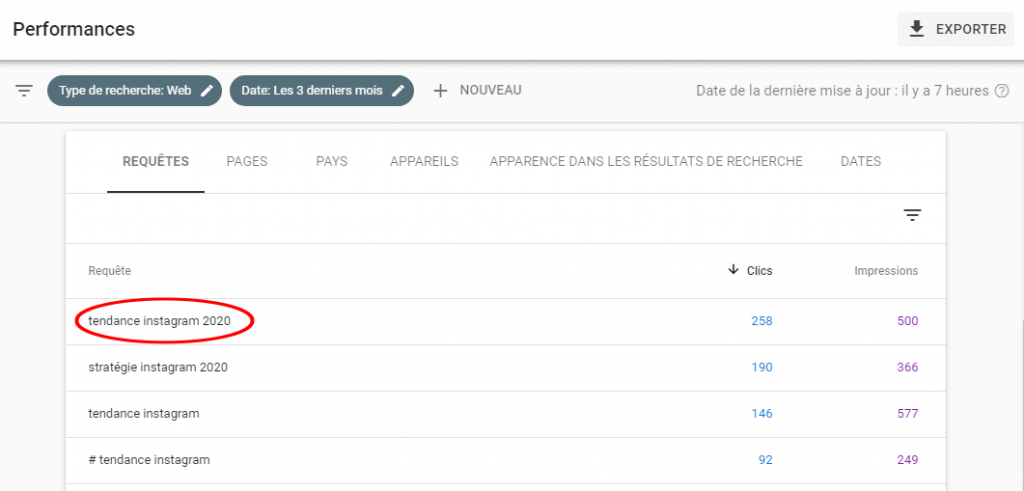Image resolution: width=1024 pixels, height=491 pixels.
Task: Select the '# tendance instagram' query row
Action: pos(149,460)
